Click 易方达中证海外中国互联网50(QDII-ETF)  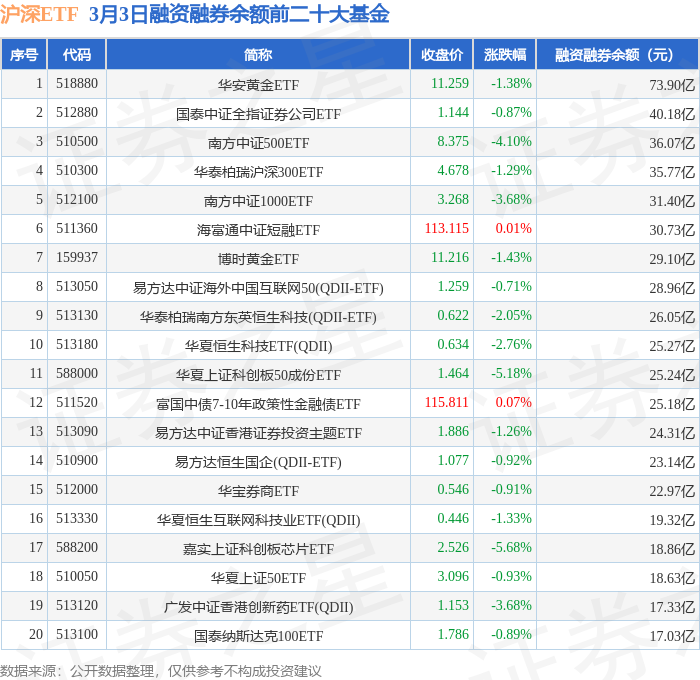pyautogui.click(x=258, y=288)
